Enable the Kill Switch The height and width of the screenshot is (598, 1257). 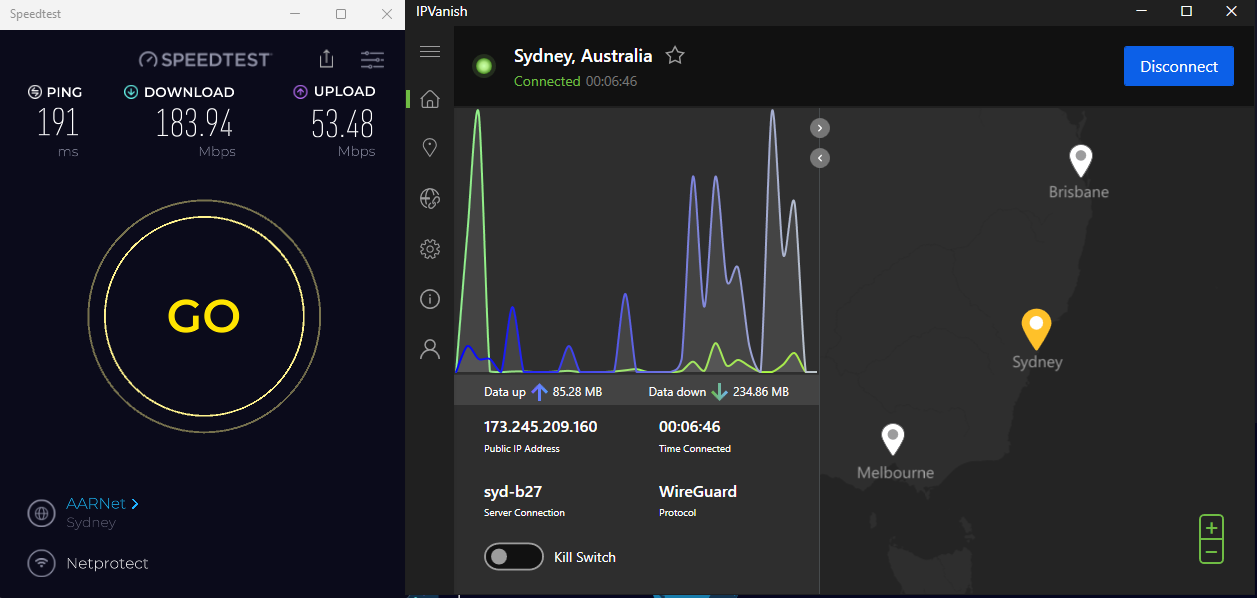click(x=513, y=556)
